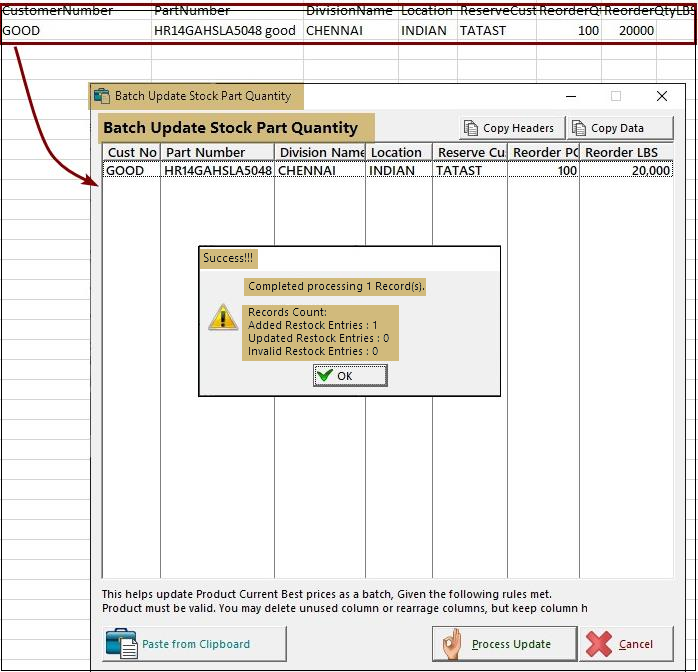Click the OK hand icon on Process Update

[x=452, y=644]
